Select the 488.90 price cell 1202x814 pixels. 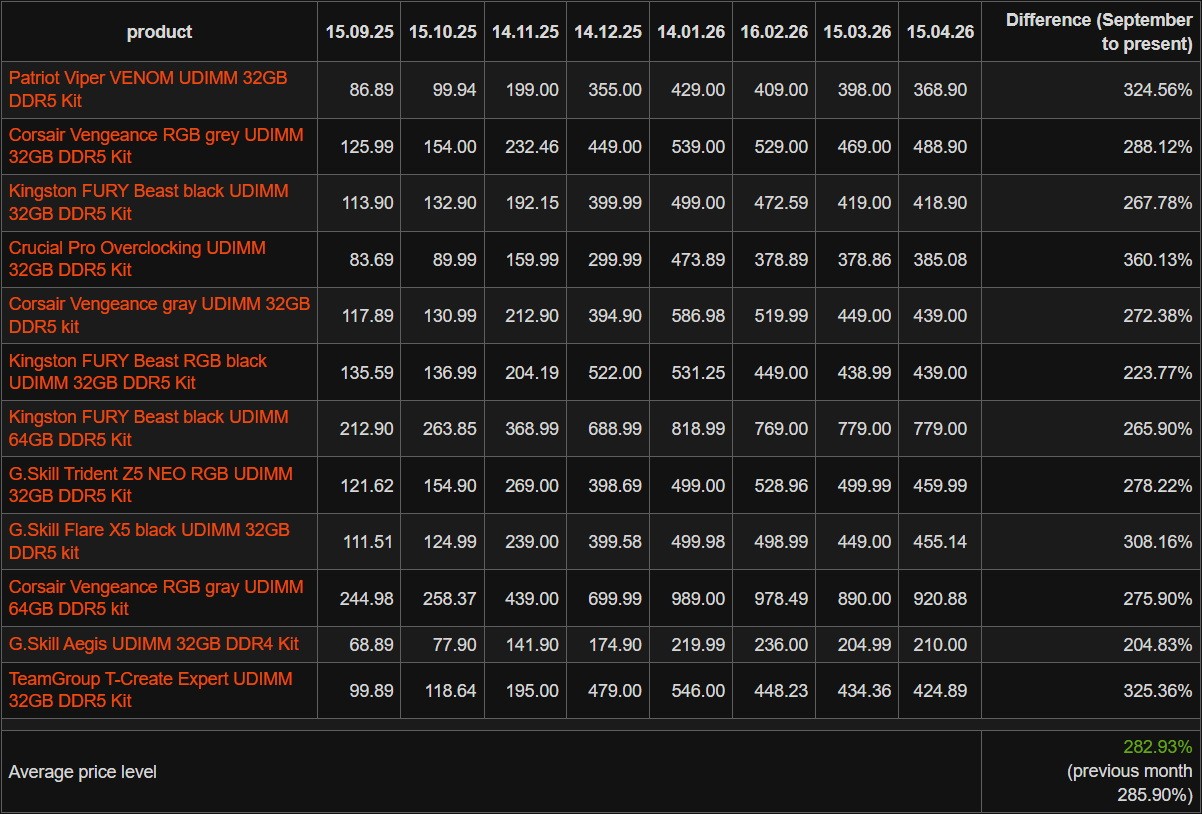(940, 146)
